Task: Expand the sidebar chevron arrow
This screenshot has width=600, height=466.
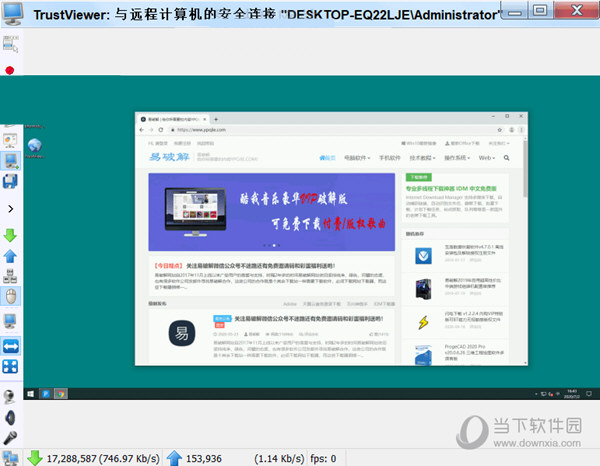Action: 11,209
